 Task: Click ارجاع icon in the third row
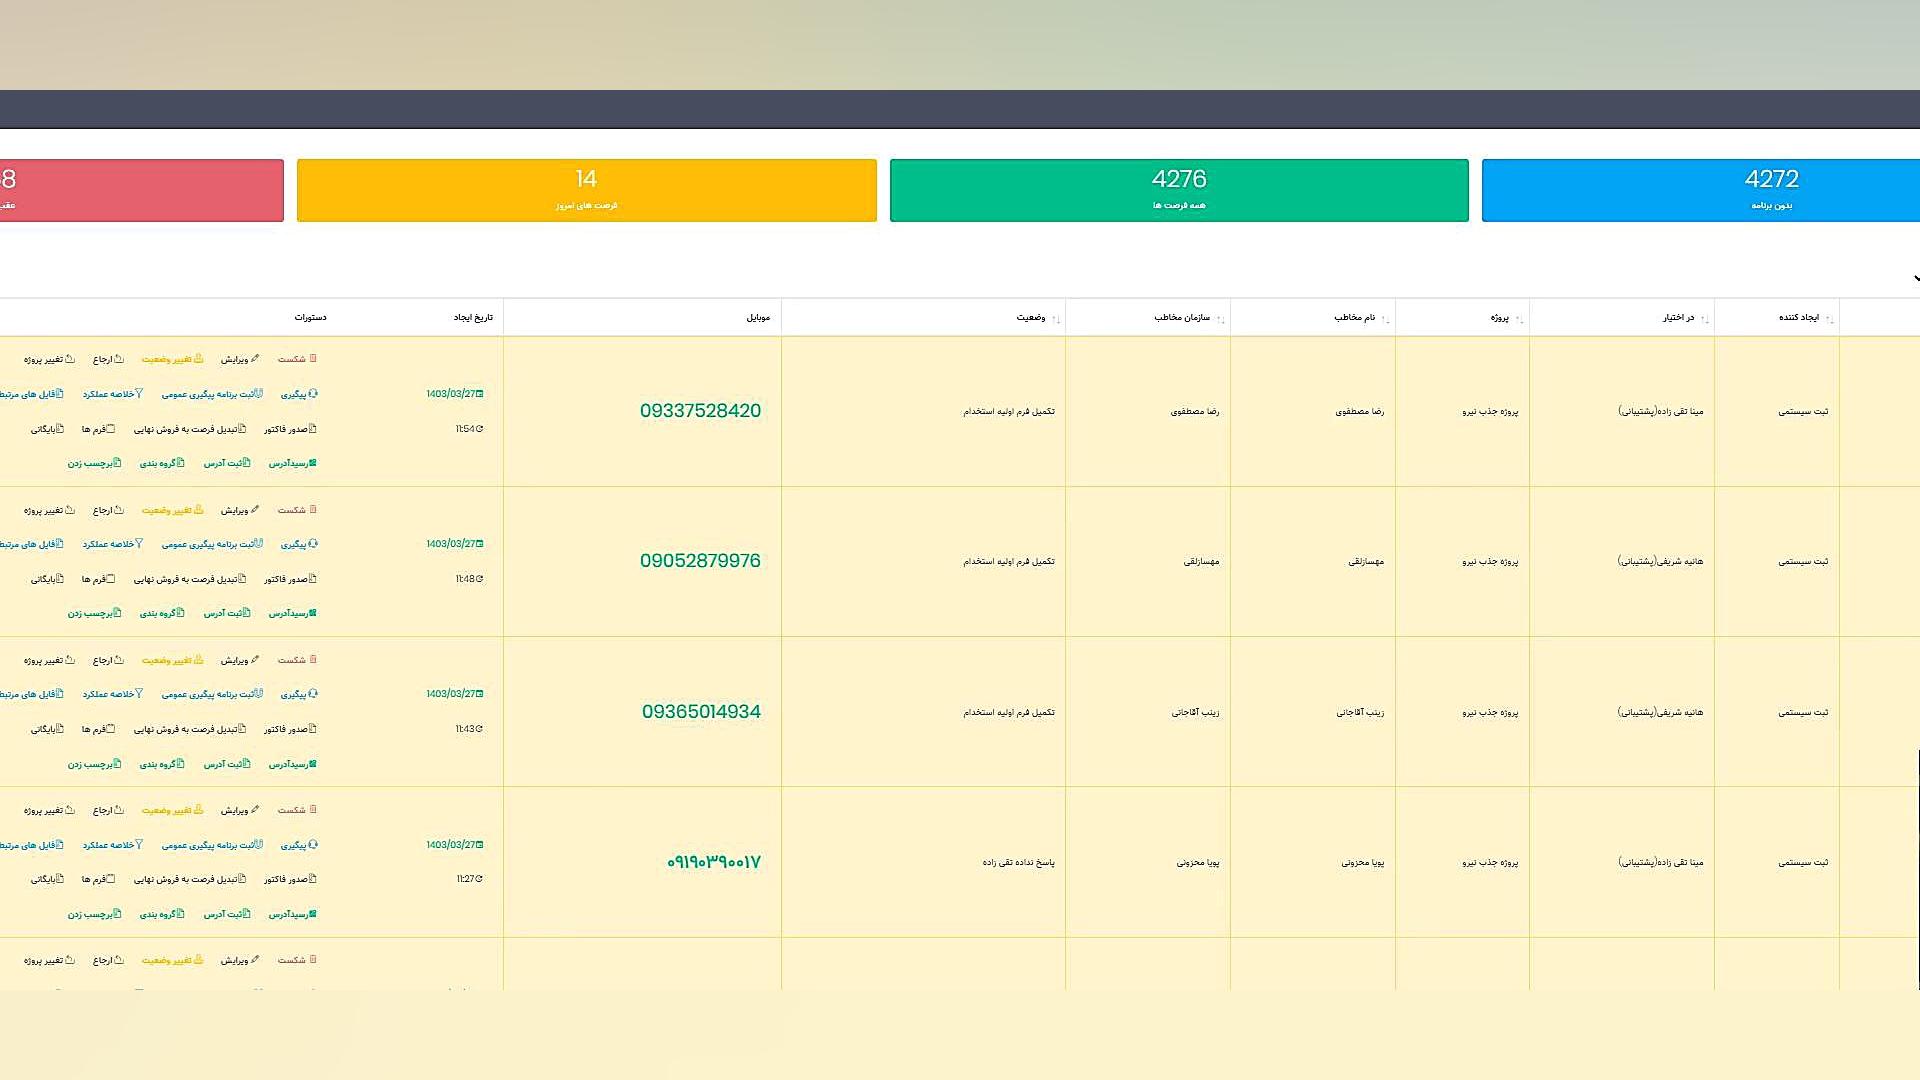[119, 660]
